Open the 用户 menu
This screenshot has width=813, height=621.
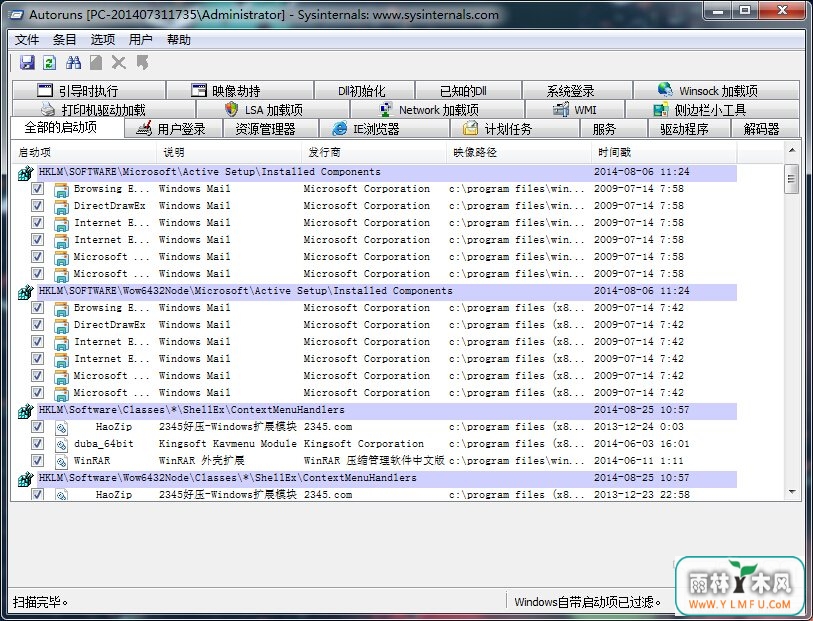click(141, 40)
